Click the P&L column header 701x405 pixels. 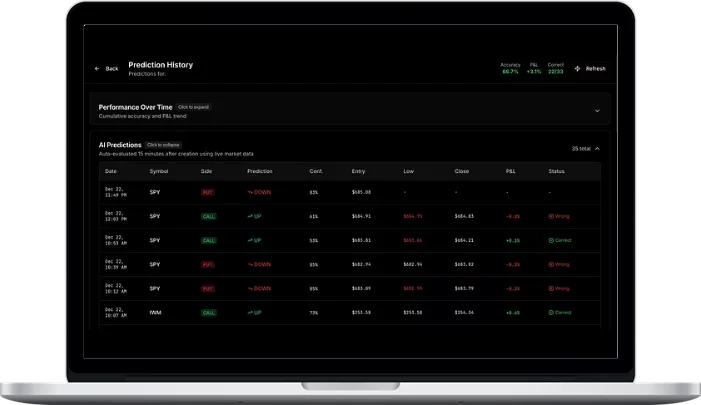510,171
